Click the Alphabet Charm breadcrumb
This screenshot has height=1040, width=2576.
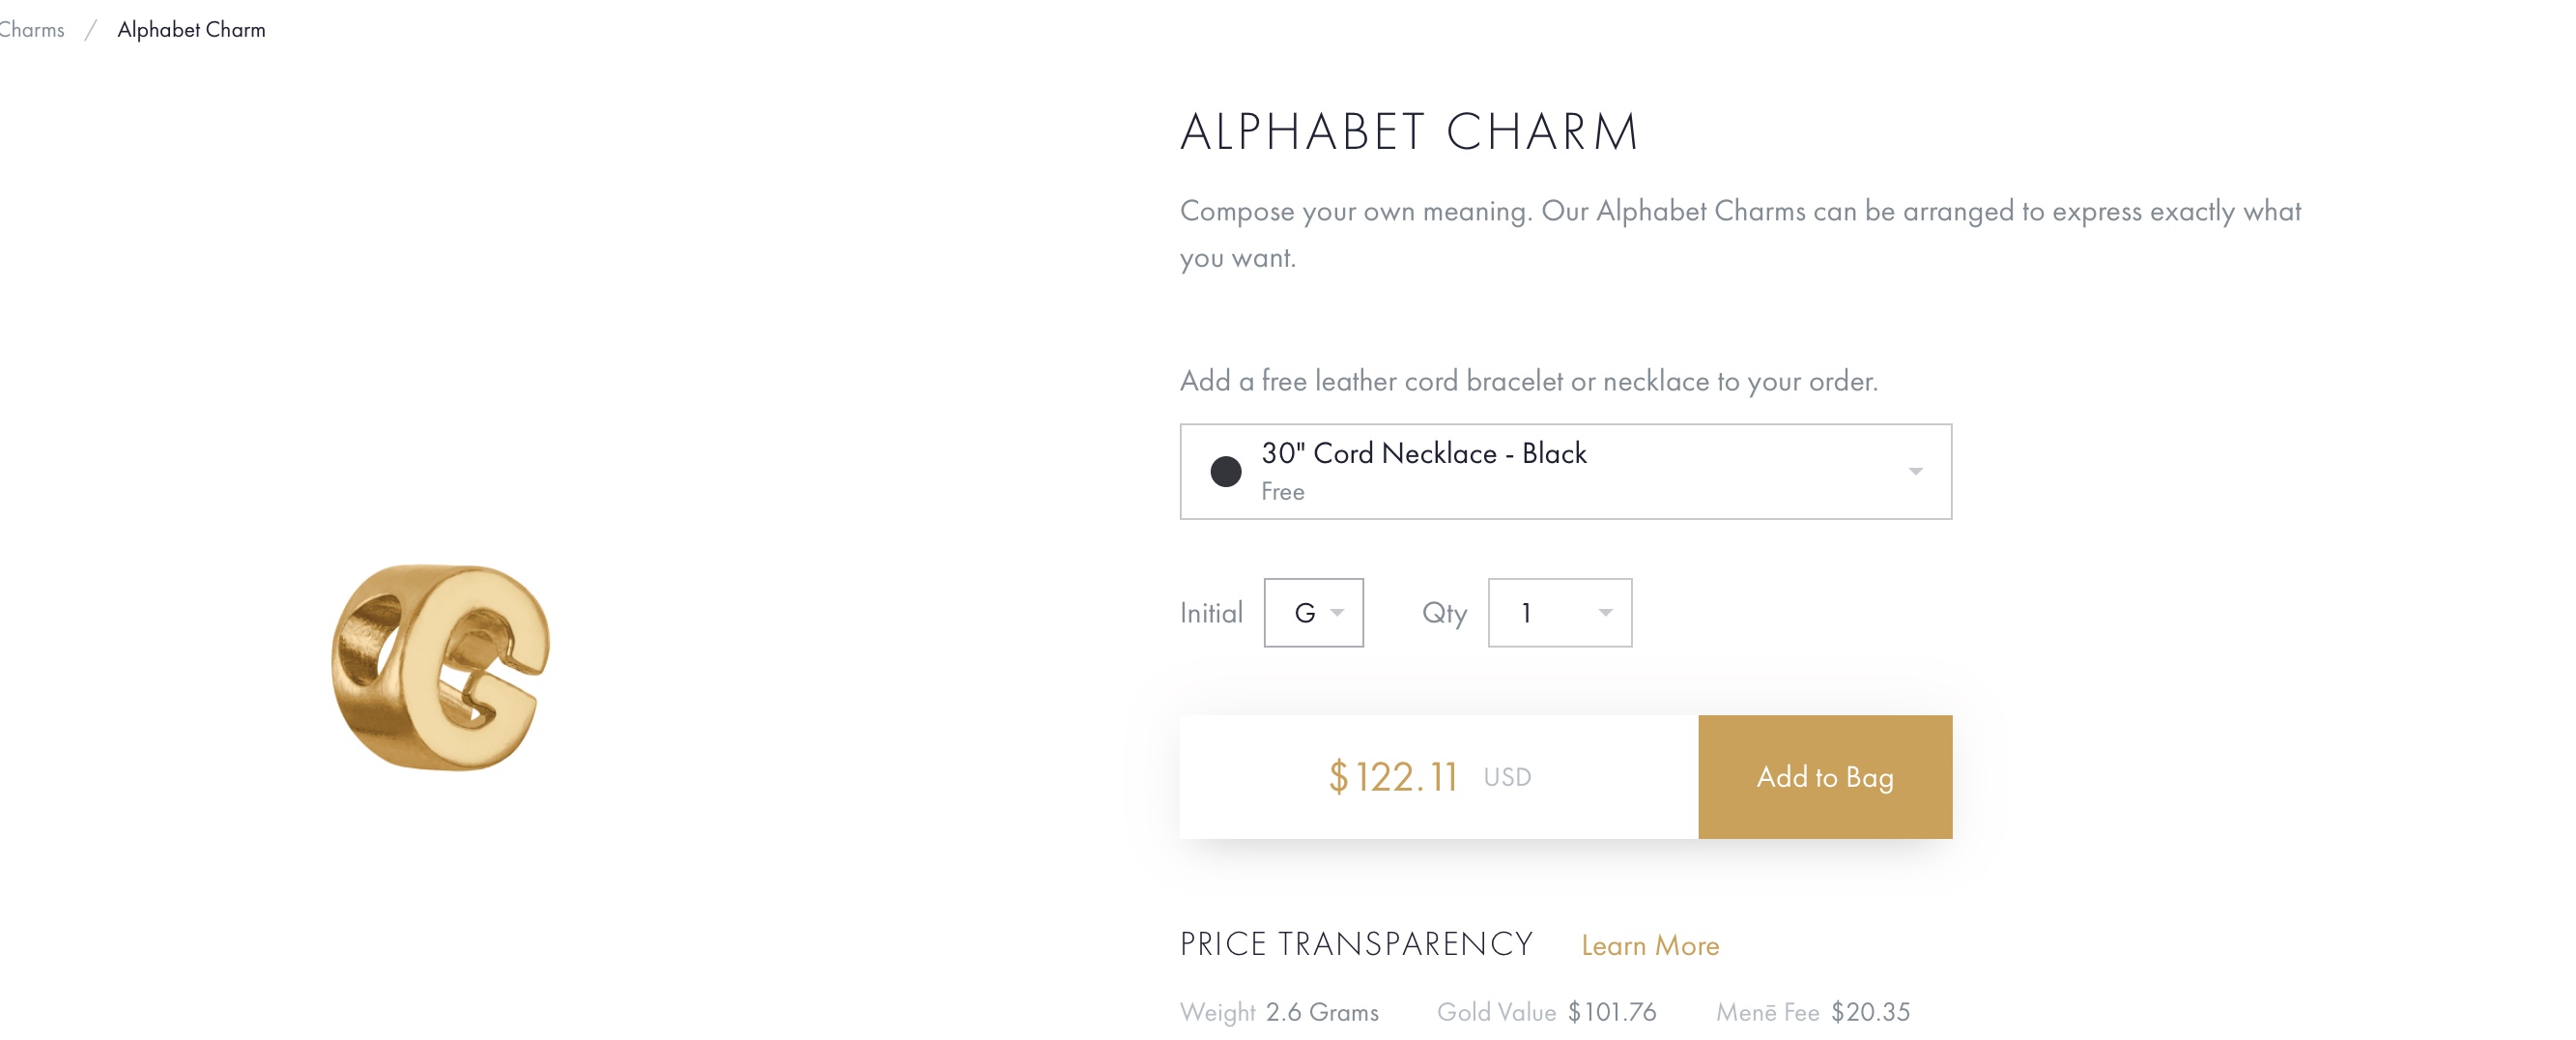pyautogui.click(x=191, y=30)
